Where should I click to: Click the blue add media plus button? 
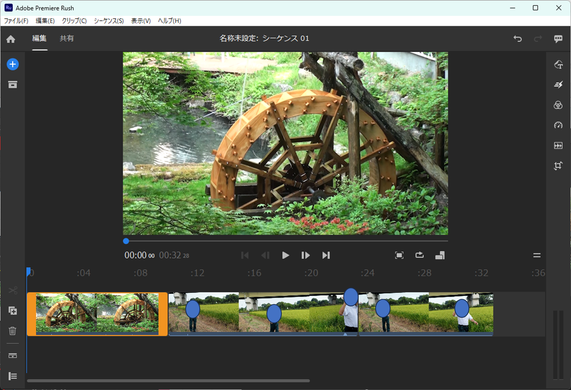click(x=13, y=64)
